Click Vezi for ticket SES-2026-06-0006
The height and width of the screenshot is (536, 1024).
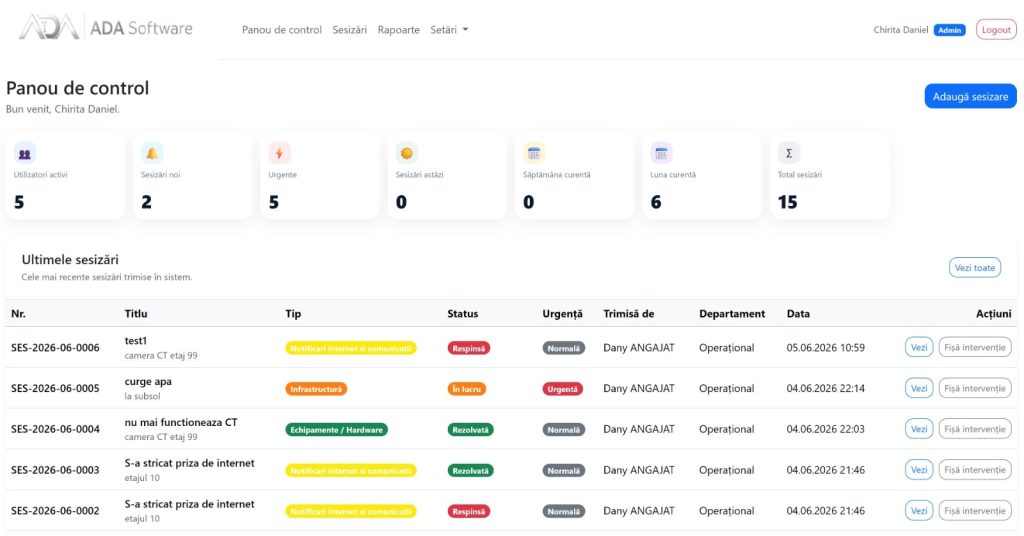919,347
